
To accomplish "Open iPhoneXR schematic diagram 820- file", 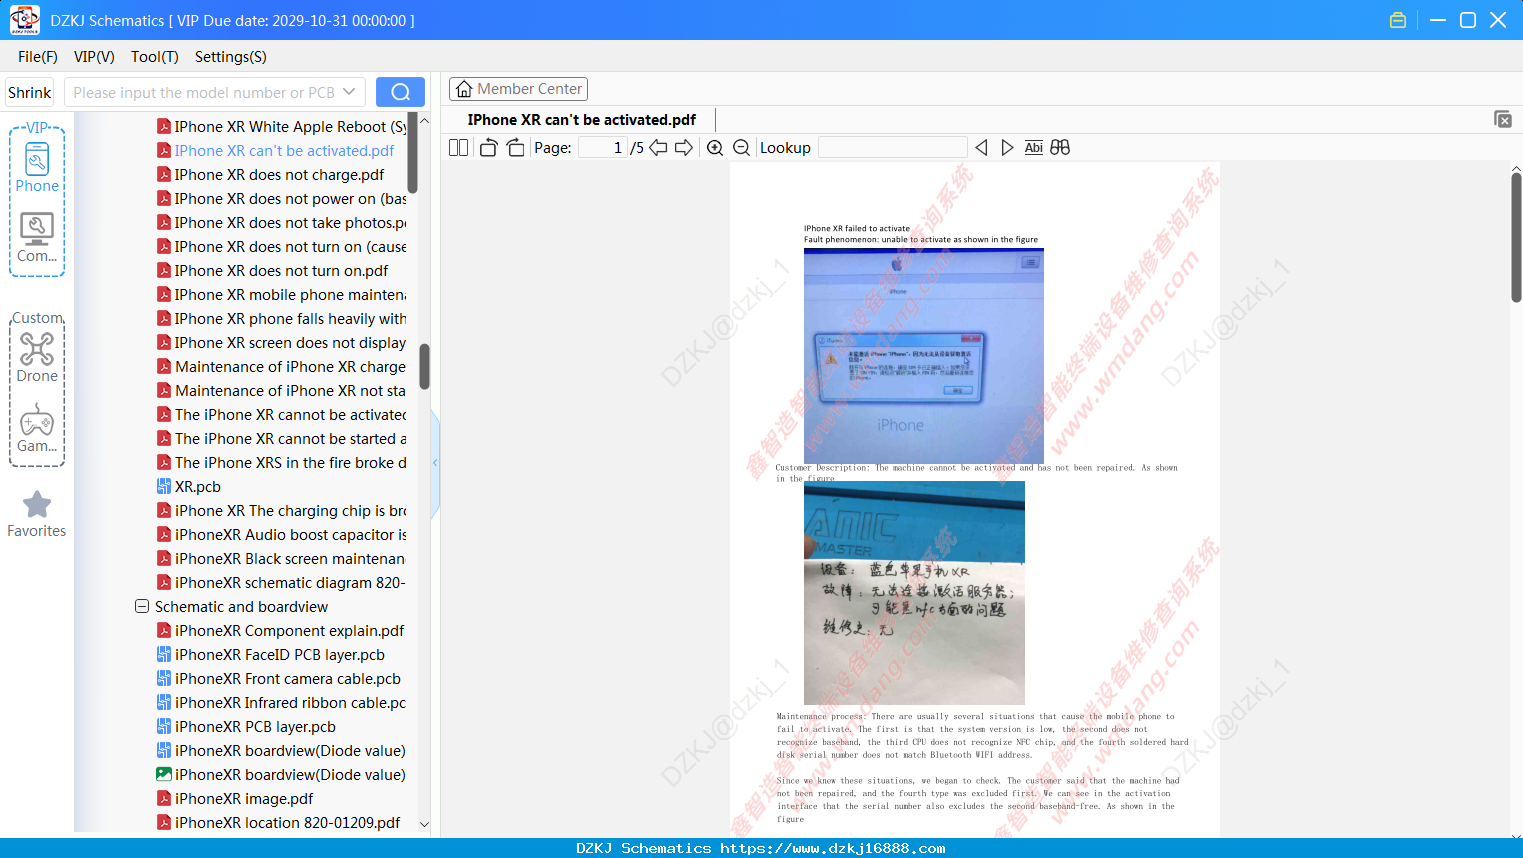I will click(x=282, y=583).
